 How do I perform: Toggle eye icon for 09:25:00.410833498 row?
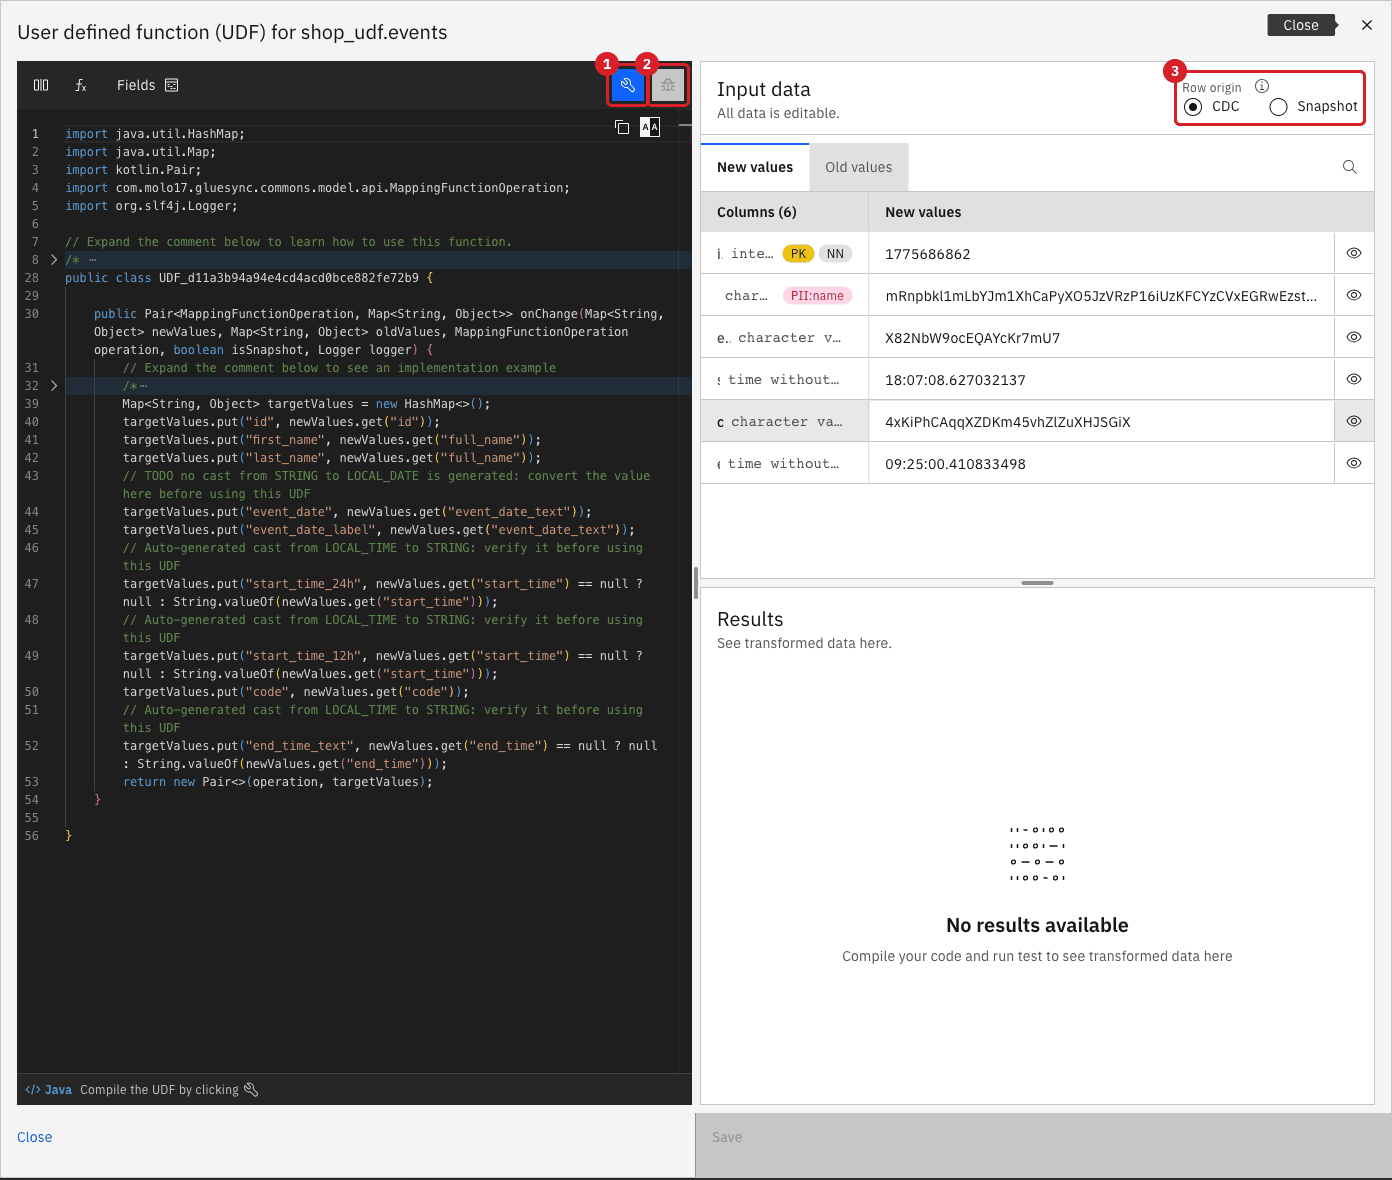click(1354, 463)
